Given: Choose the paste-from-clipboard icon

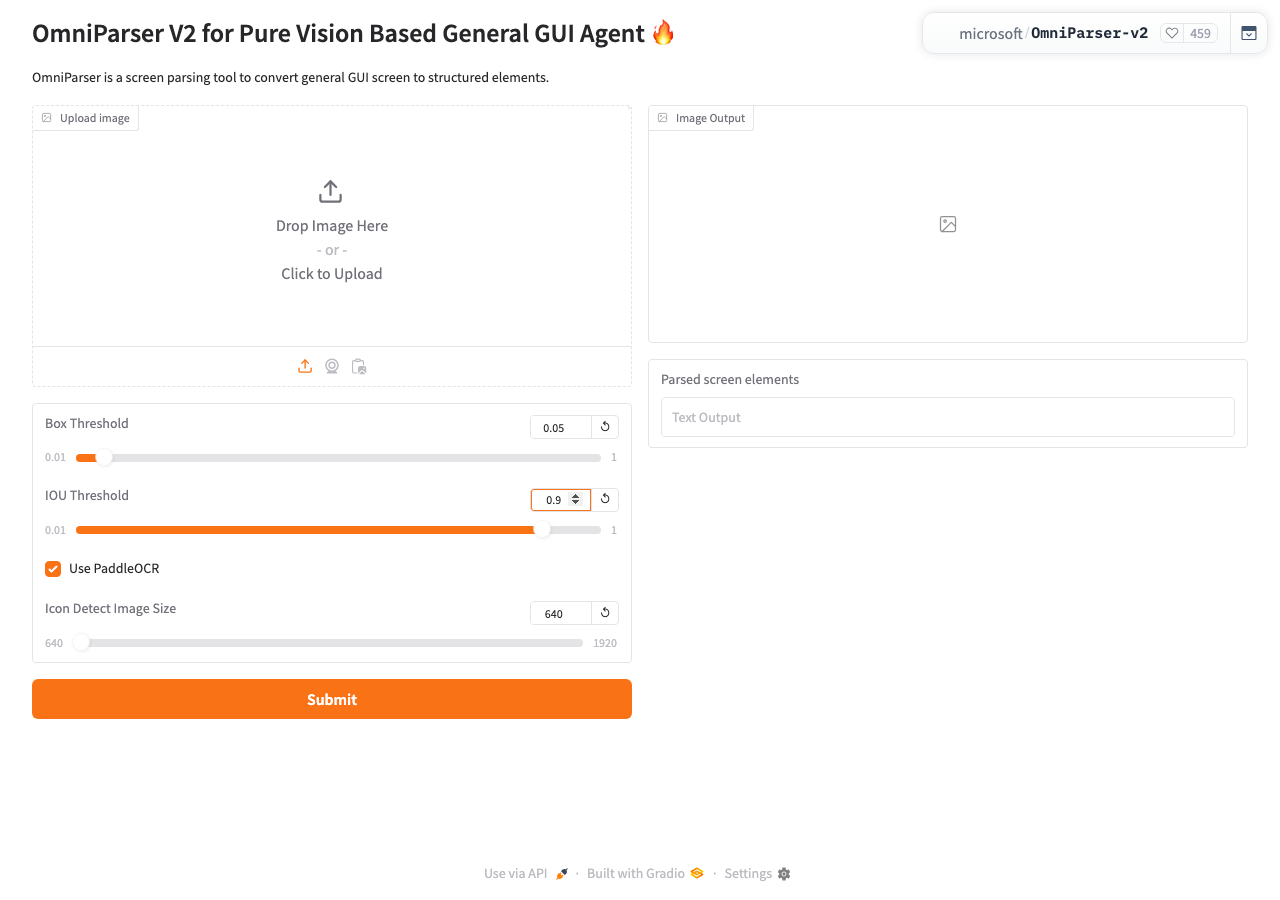Looking at the screenshot, I should (359, 367).
